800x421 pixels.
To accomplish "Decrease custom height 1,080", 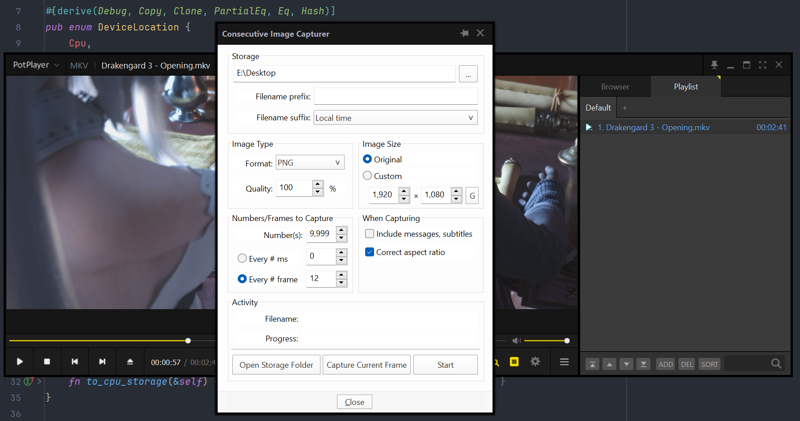I will pos(457,199).
